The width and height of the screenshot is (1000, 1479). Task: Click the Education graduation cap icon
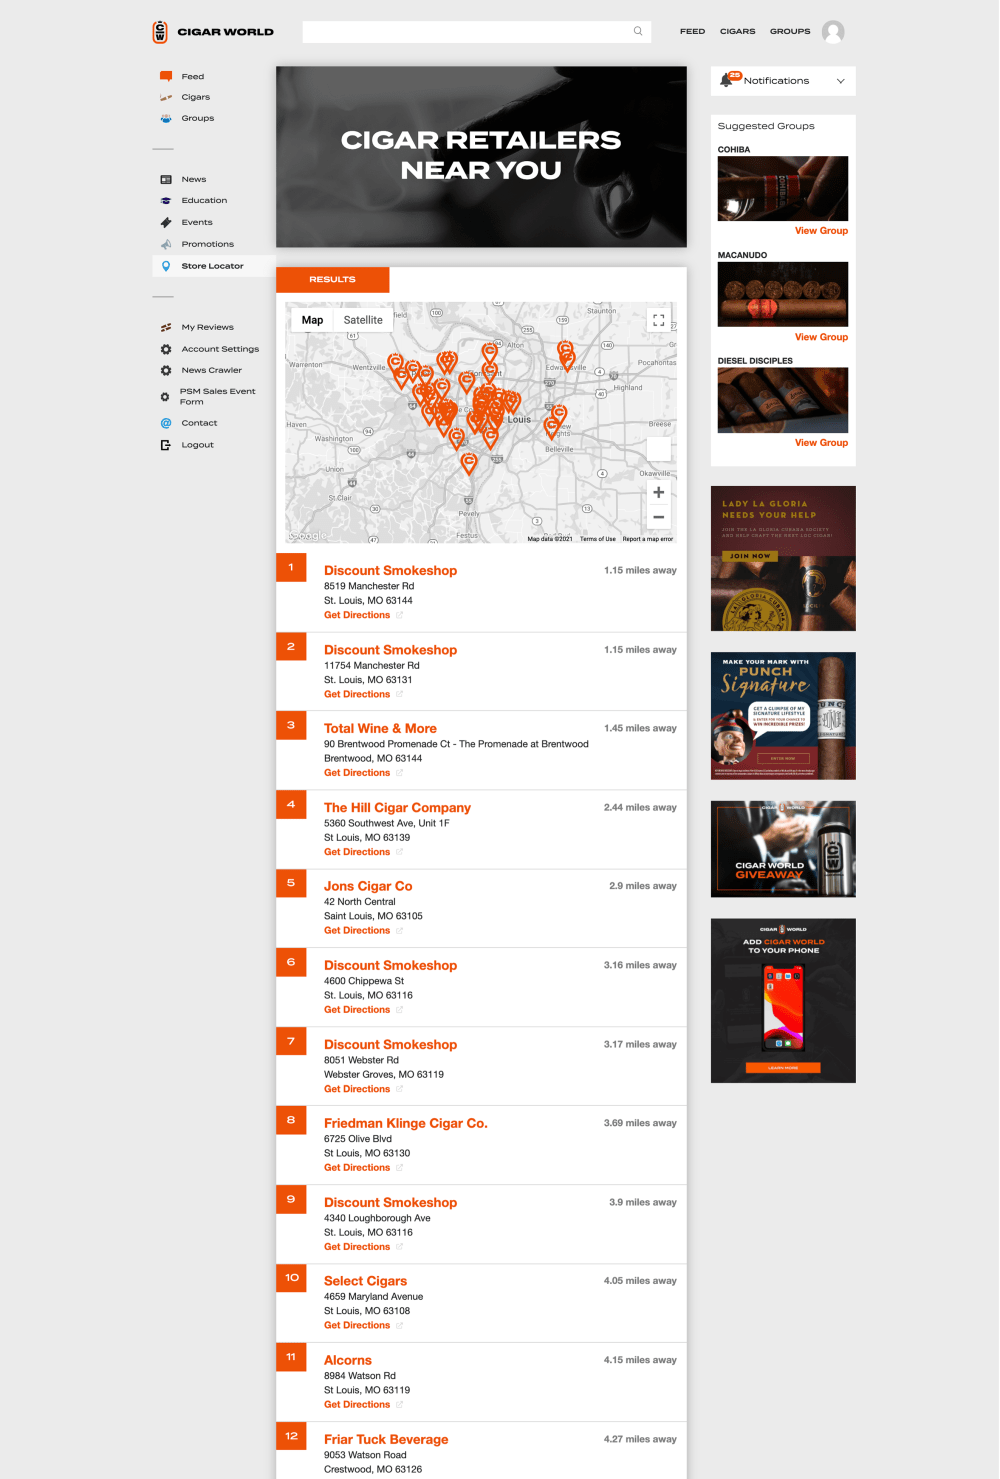[x=166, y=200]
